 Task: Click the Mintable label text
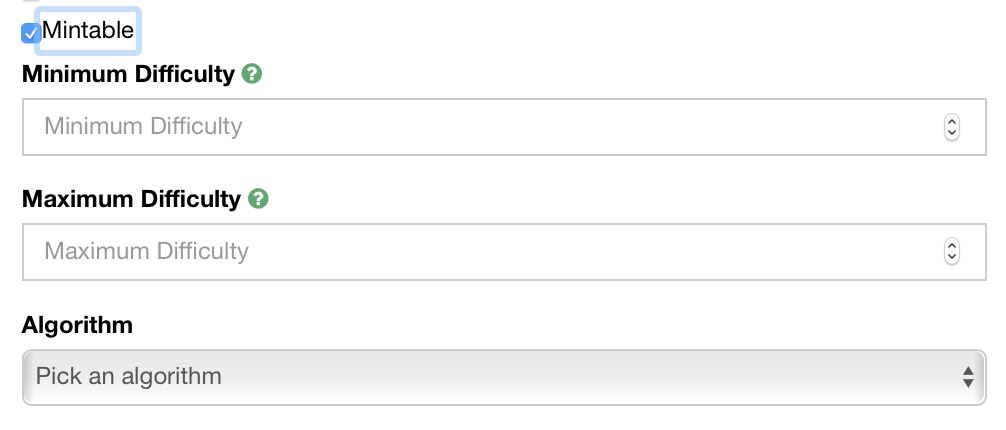click(x=88, y=31)
